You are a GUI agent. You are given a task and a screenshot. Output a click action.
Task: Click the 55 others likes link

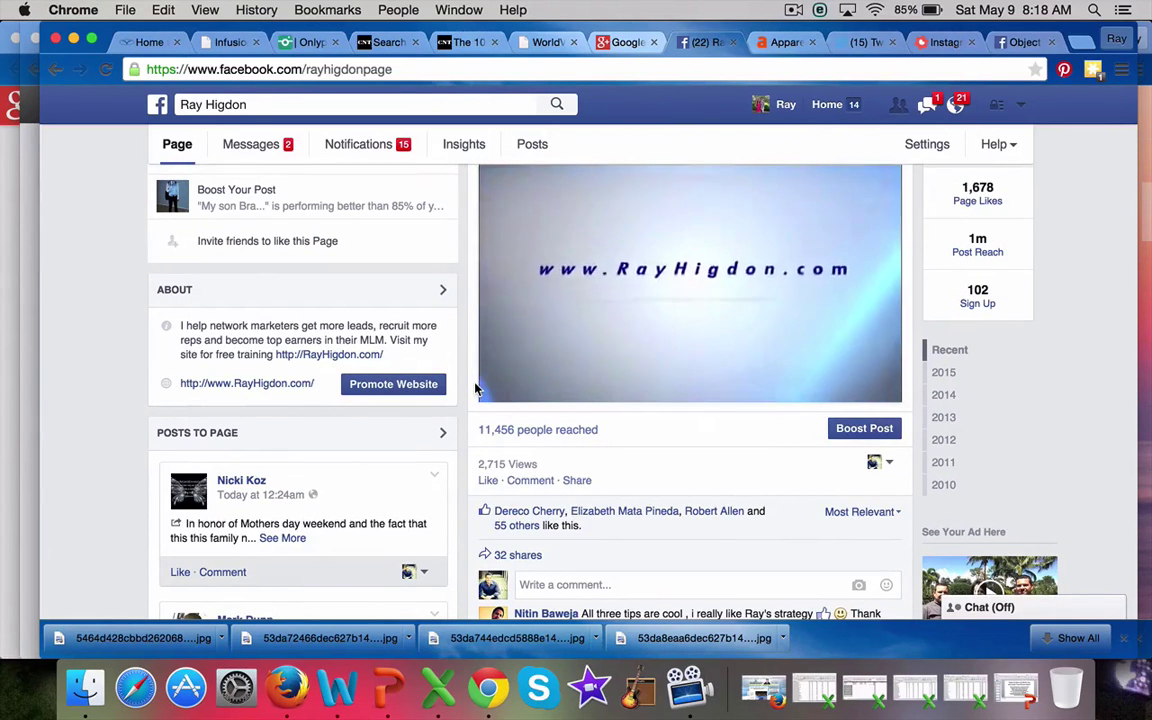[x=516, y=525]
